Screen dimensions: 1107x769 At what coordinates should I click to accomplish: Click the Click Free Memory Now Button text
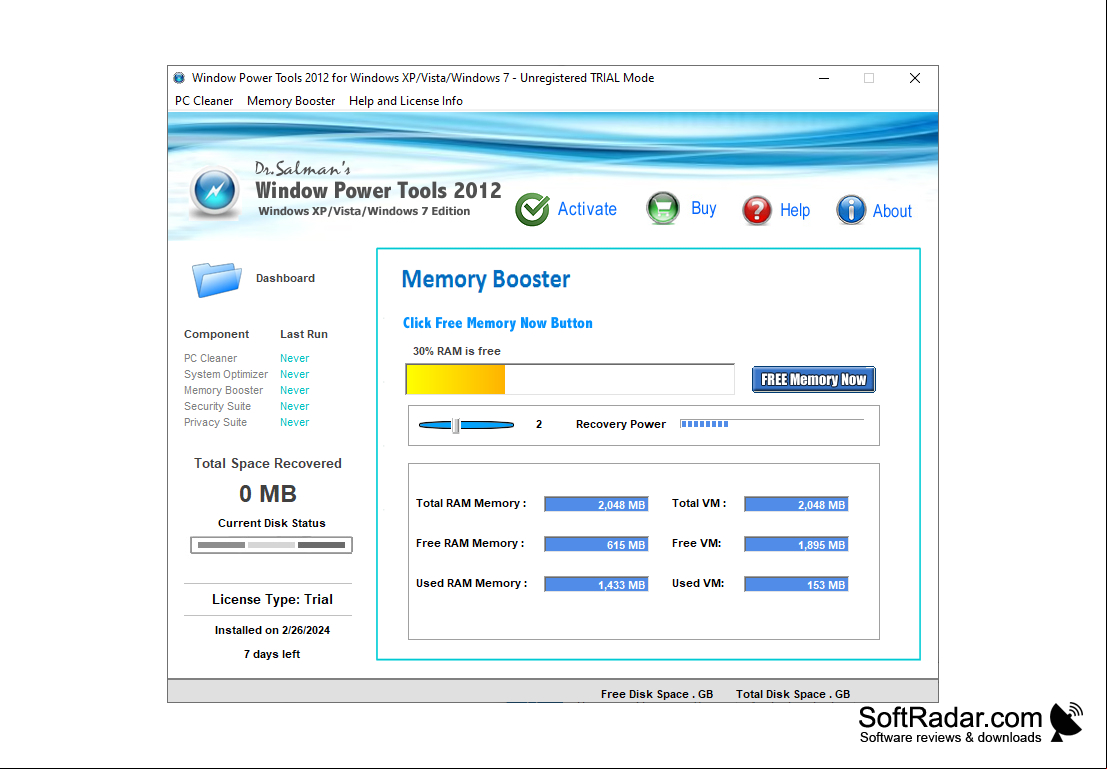pos(498,323)
